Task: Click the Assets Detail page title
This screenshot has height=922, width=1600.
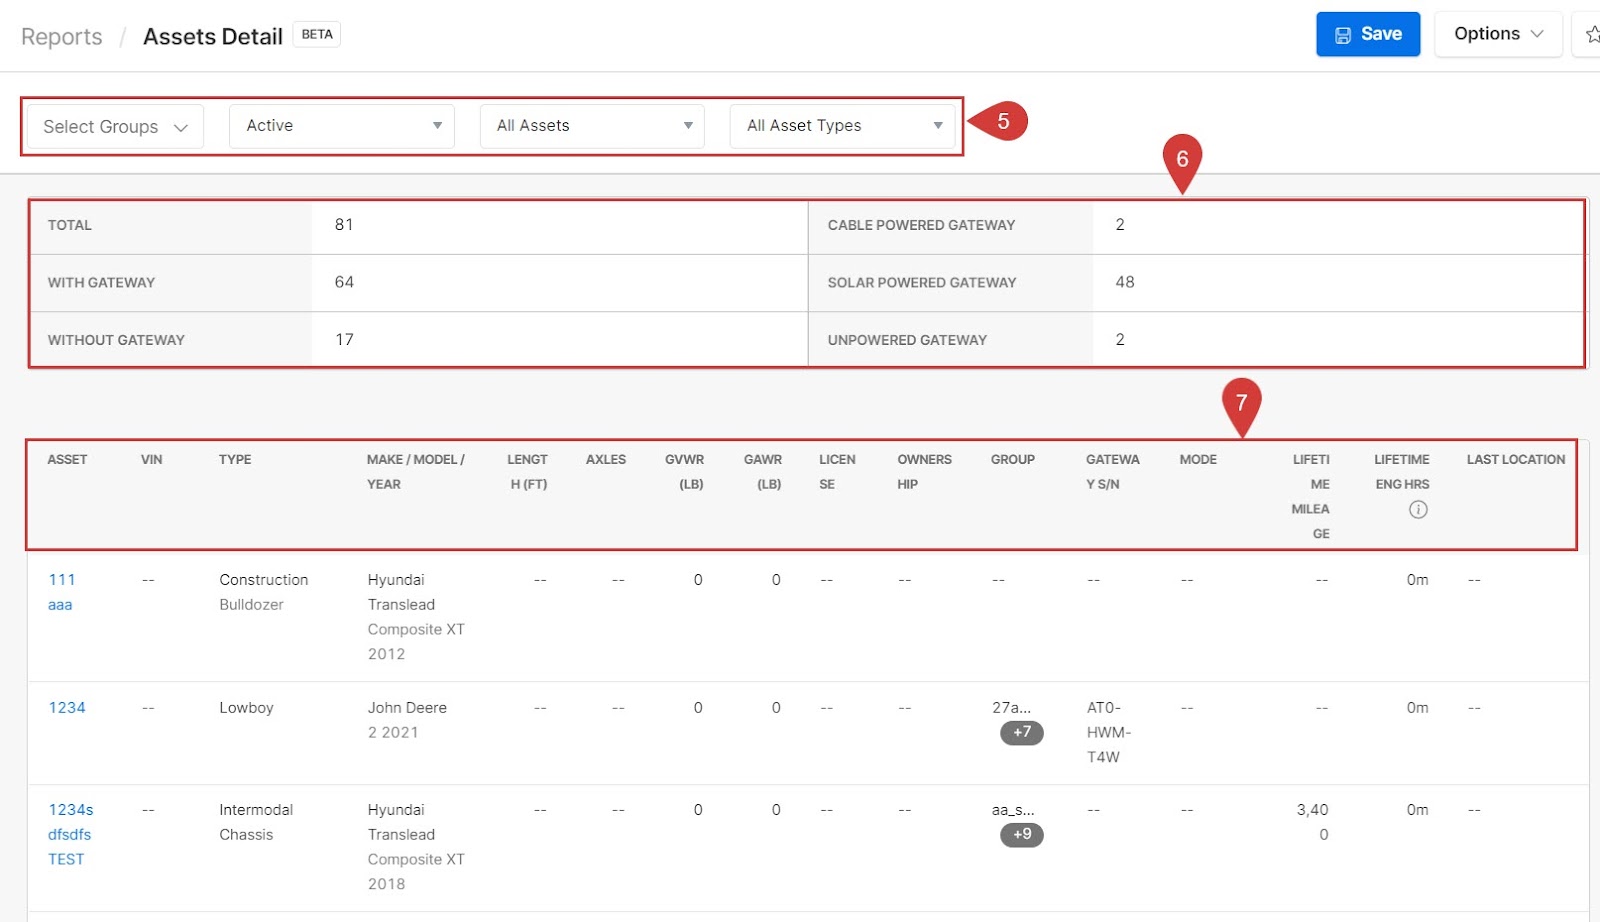Action: pos(213,37)
